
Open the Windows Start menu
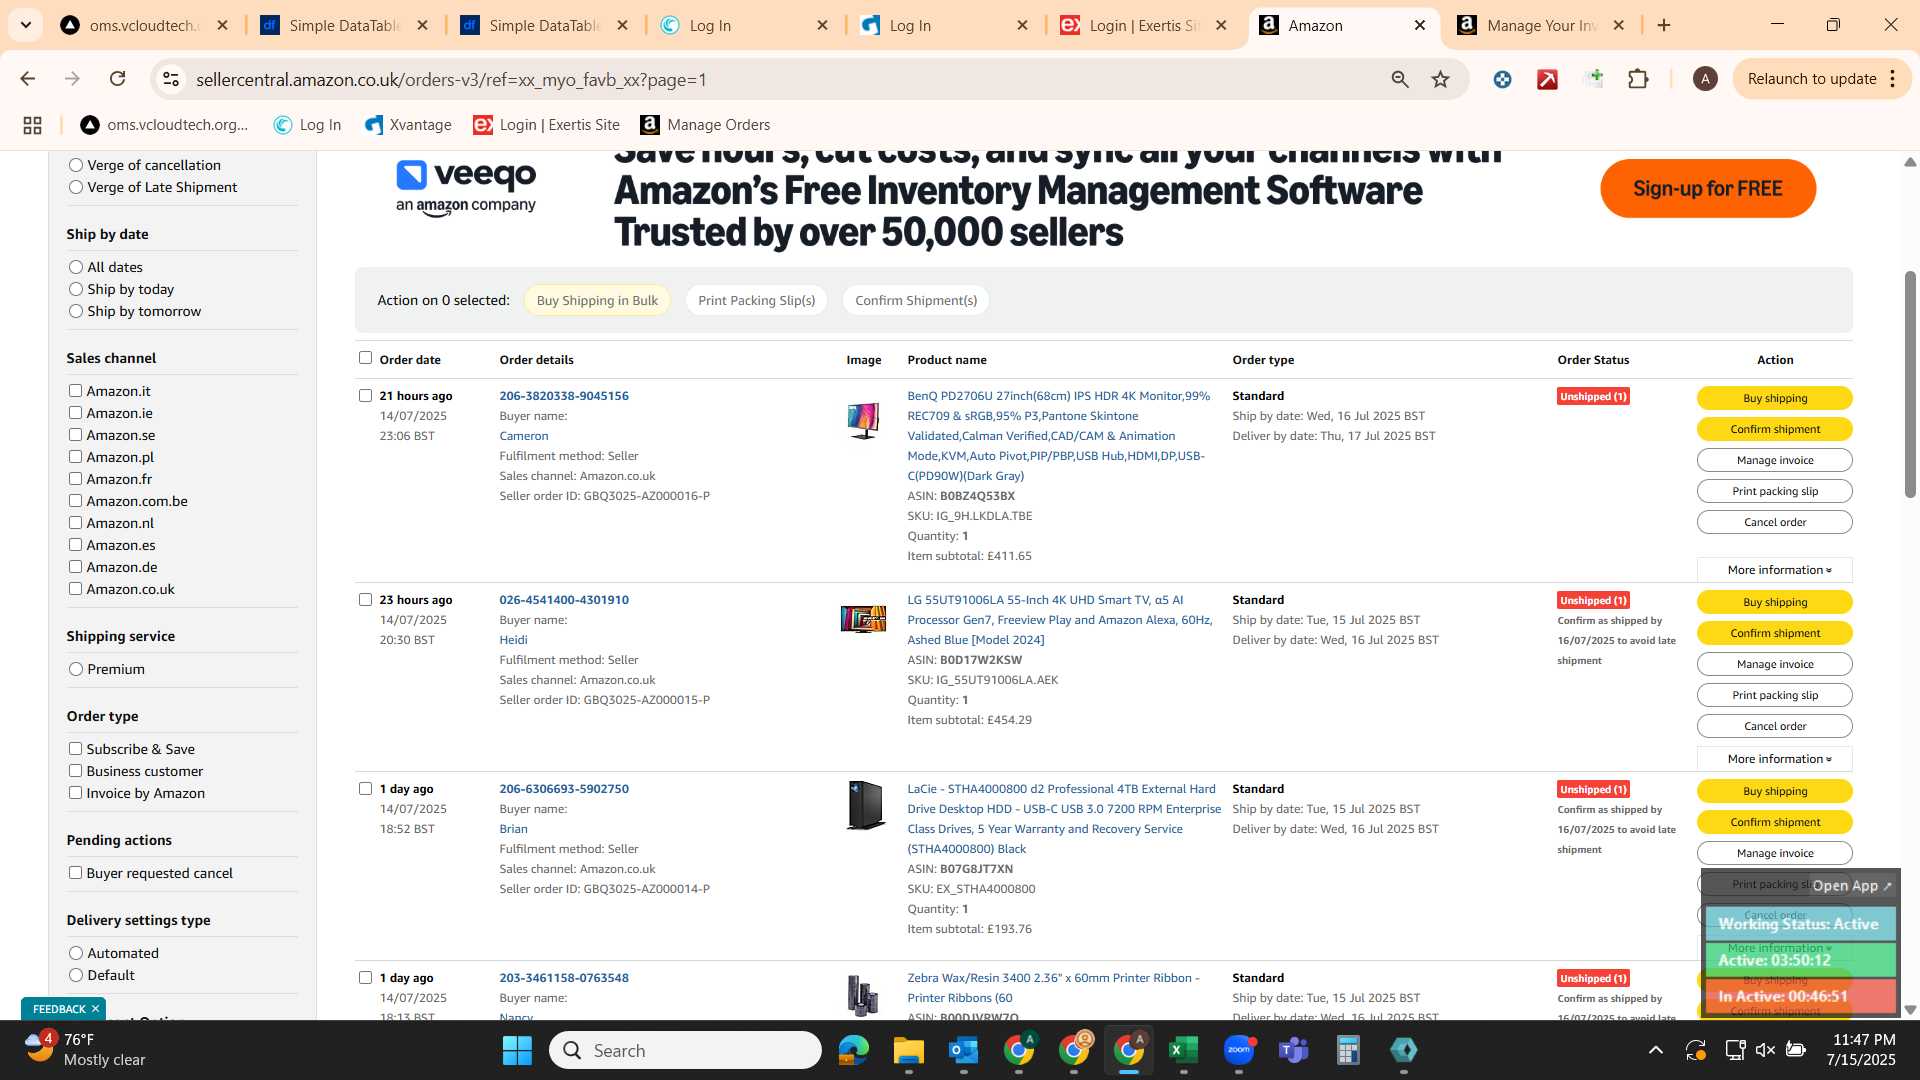click(x=517, y=1050)
